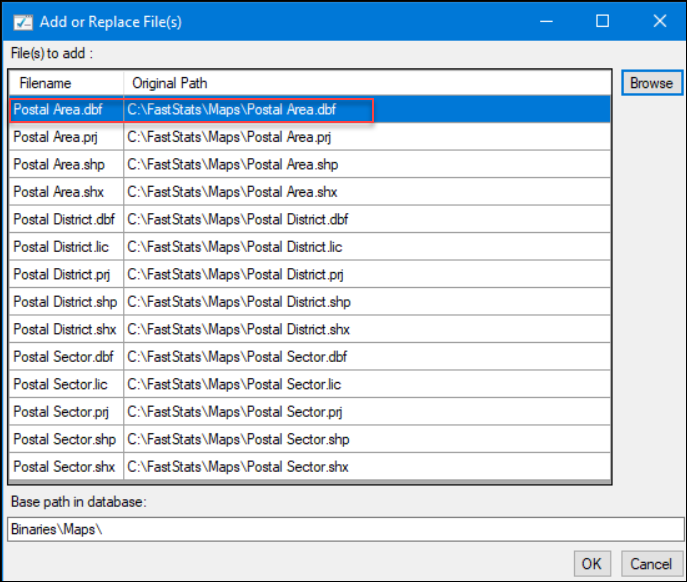Select the Postal Sector.lic filename
This screenshot has height=582, width=687.
pyautogui.click(x=60, y=385)
